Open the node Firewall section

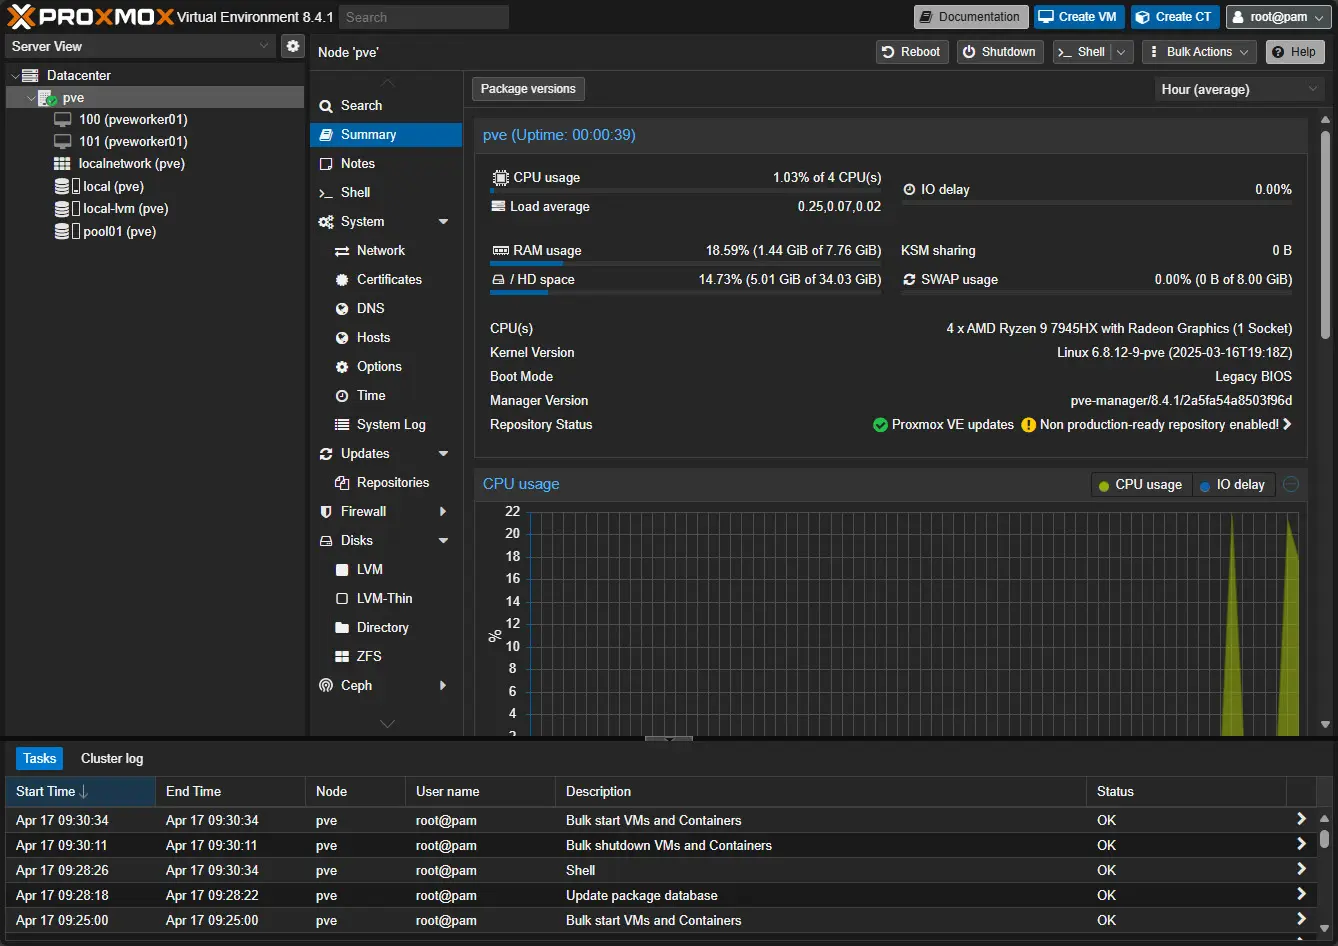[x=363, y=511]
